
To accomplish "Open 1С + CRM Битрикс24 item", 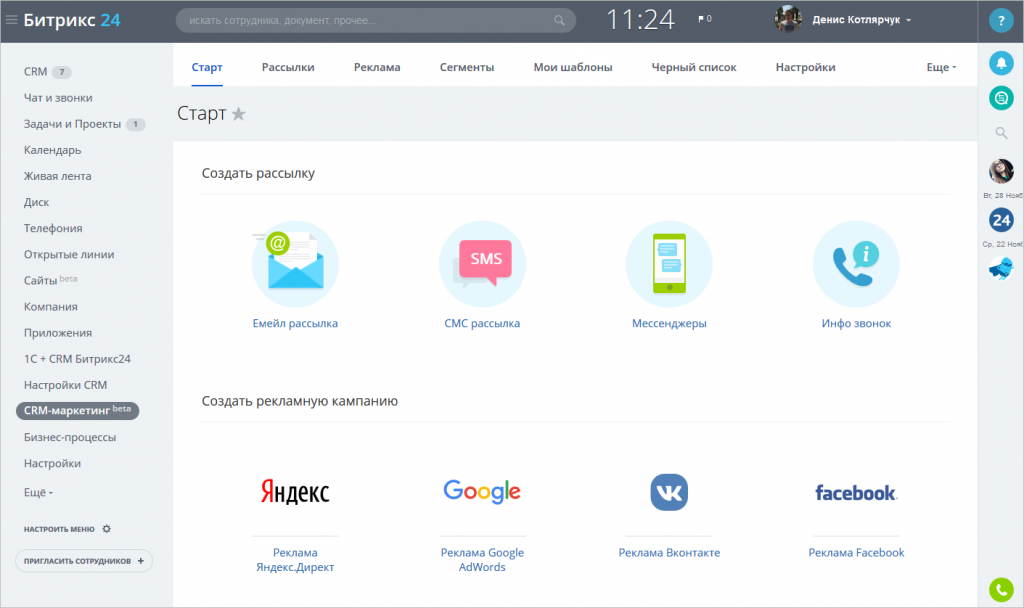I will [77, 359].
